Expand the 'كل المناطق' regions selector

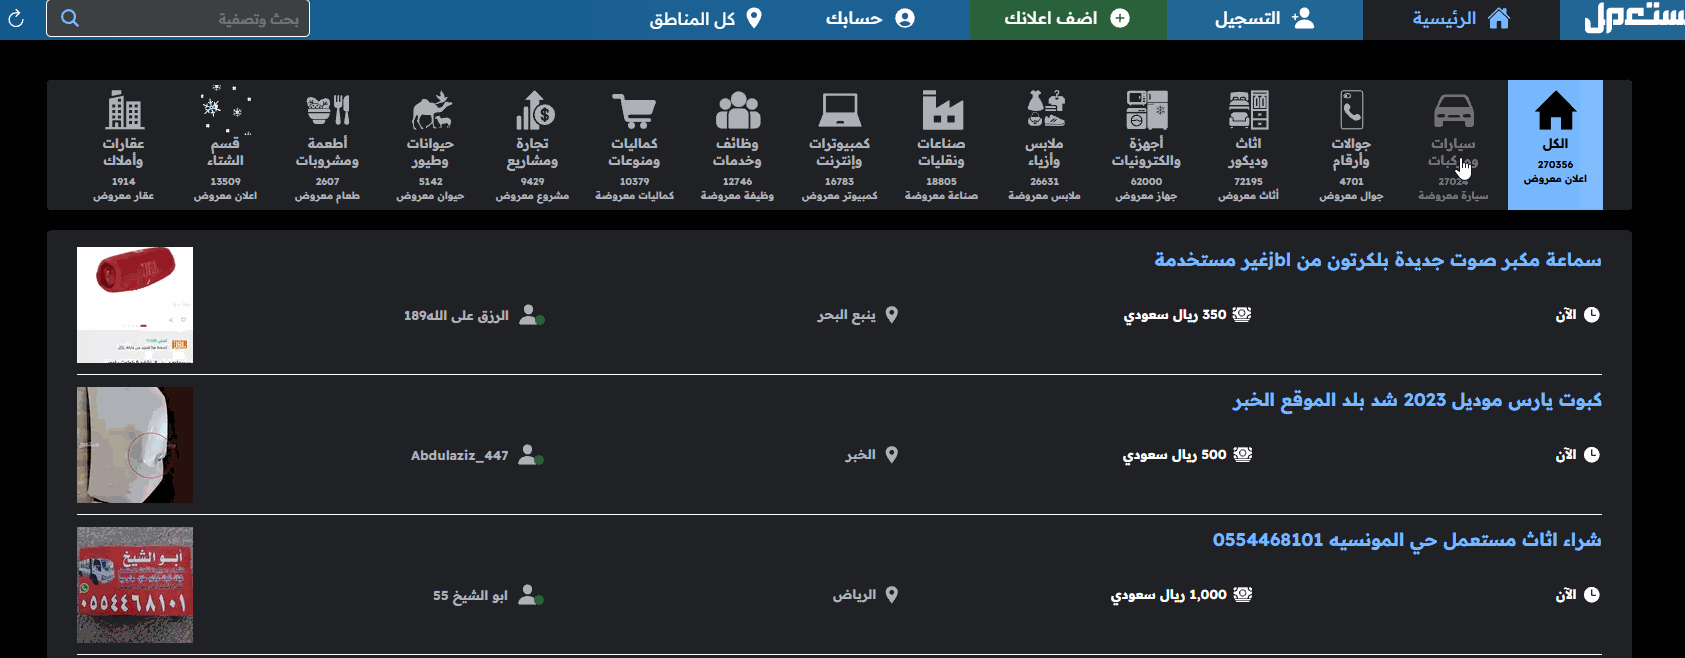pos(705,19)
